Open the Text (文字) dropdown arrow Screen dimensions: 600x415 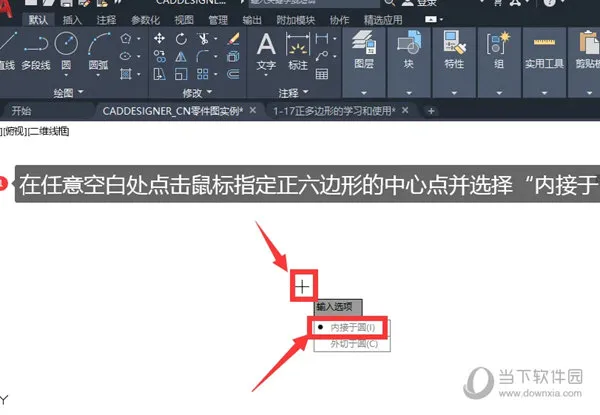click(x=266, y=75)
